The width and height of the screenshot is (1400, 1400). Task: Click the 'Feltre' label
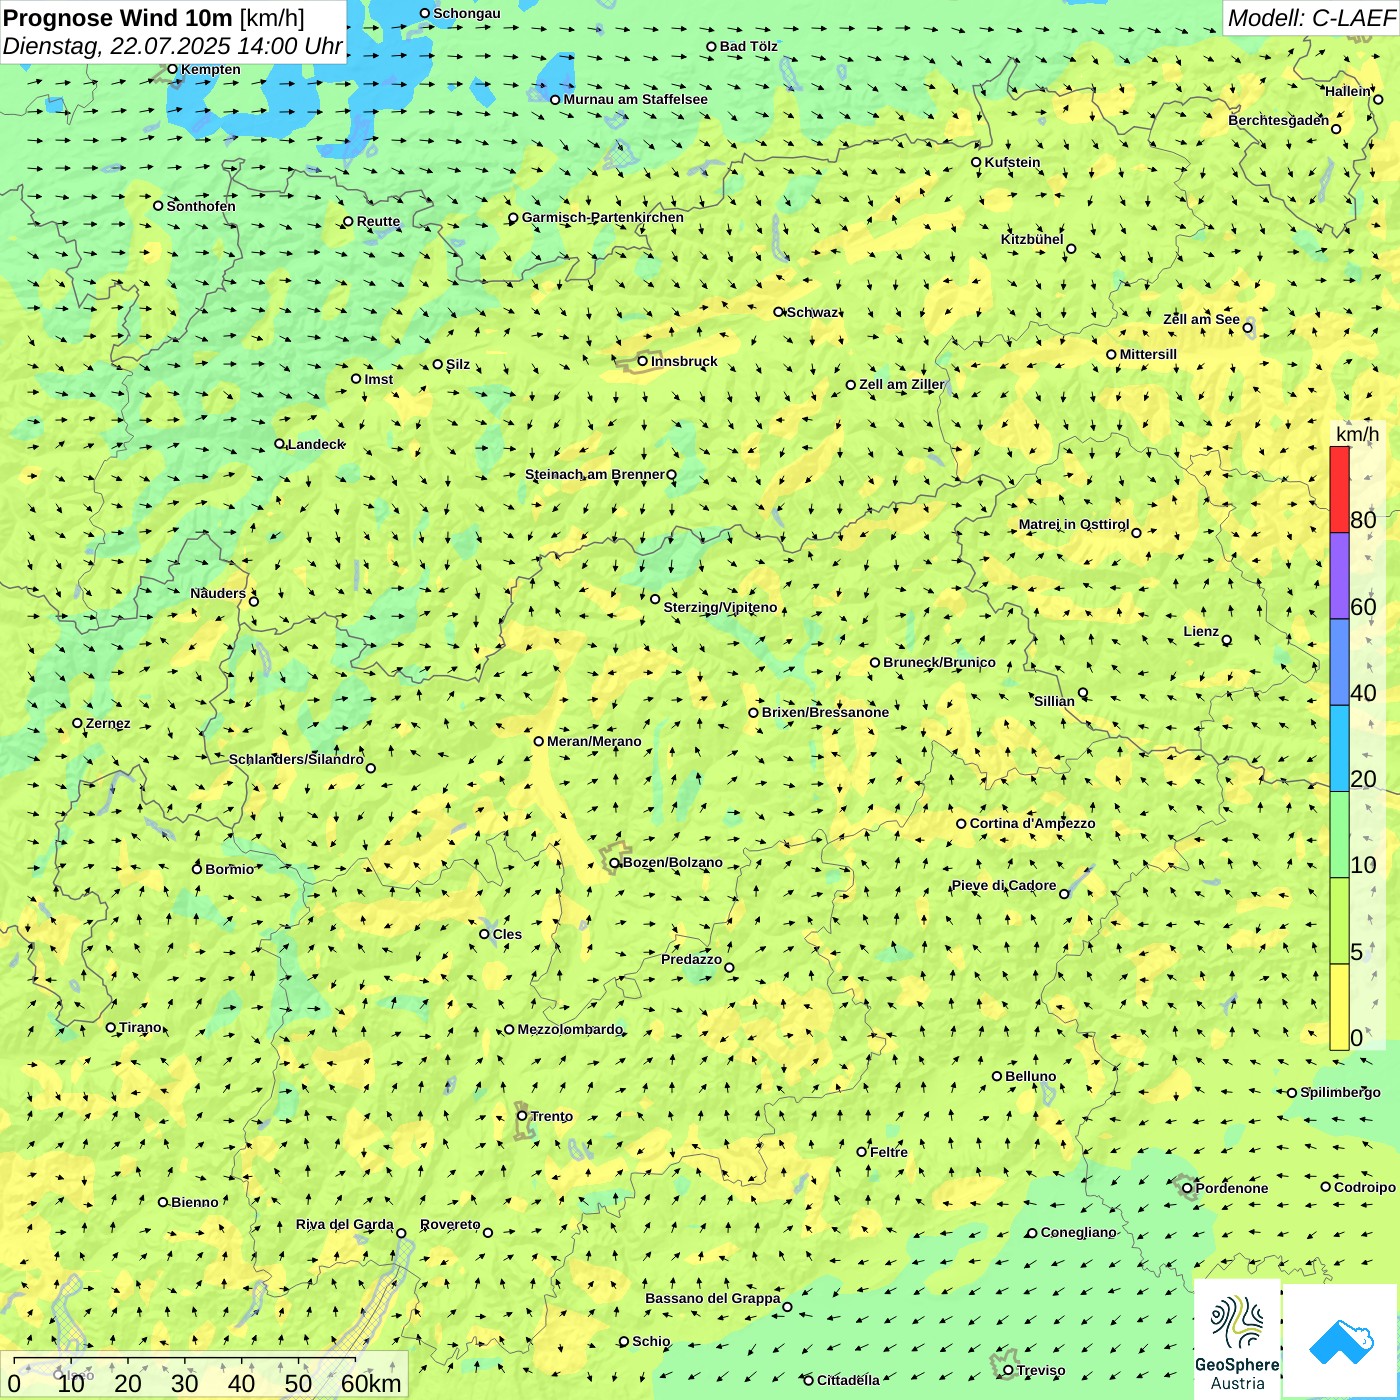(889, 1152)
